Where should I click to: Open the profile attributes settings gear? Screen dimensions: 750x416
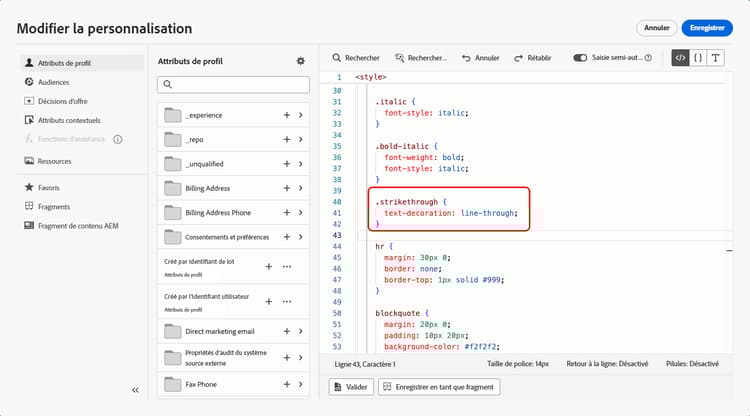(300, 61)
